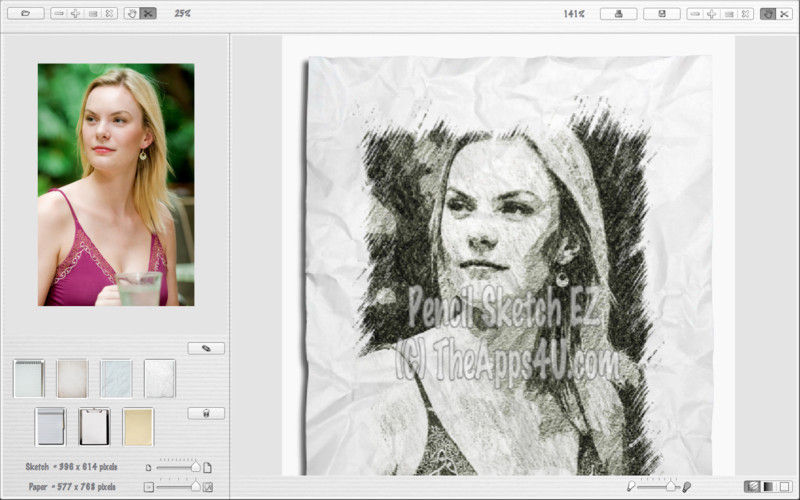Viewport: 800px width, 500px height.
Task: Print the pencil sketch result
Action: coord(619,14)
